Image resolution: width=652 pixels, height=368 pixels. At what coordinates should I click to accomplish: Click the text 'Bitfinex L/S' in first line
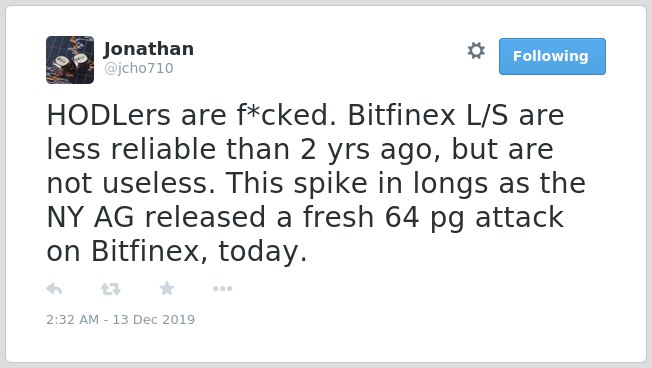pyautogui.click(x=427, y=115)
